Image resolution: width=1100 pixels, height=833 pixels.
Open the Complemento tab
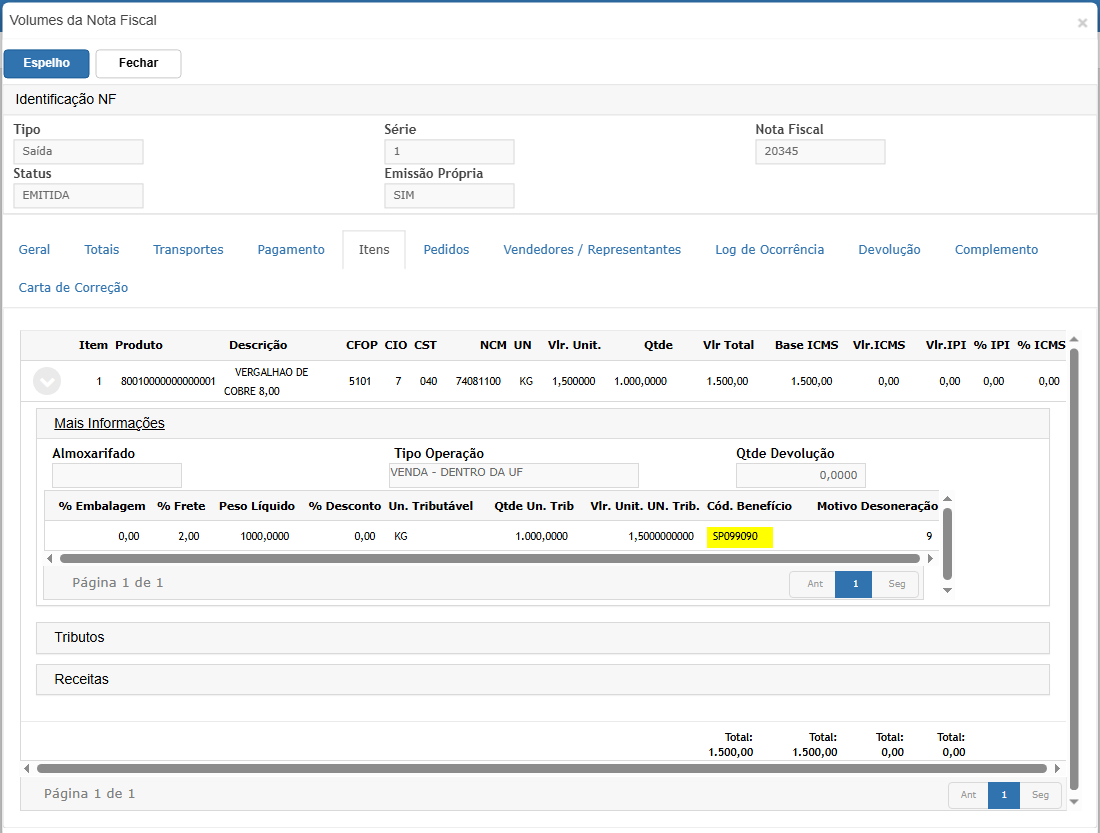996,250
